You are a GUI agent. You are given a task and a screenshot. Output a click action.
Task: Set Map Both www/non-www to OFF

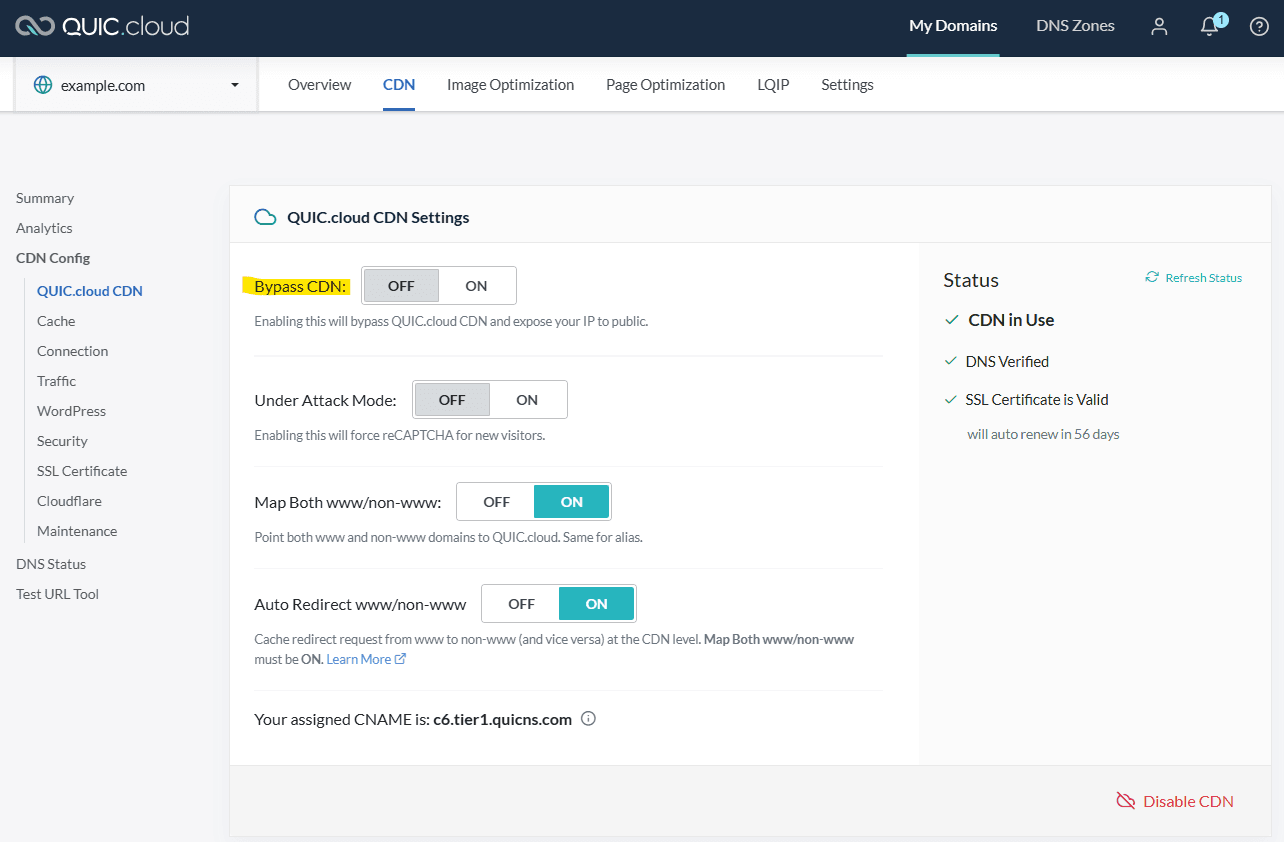coord(496,502)
